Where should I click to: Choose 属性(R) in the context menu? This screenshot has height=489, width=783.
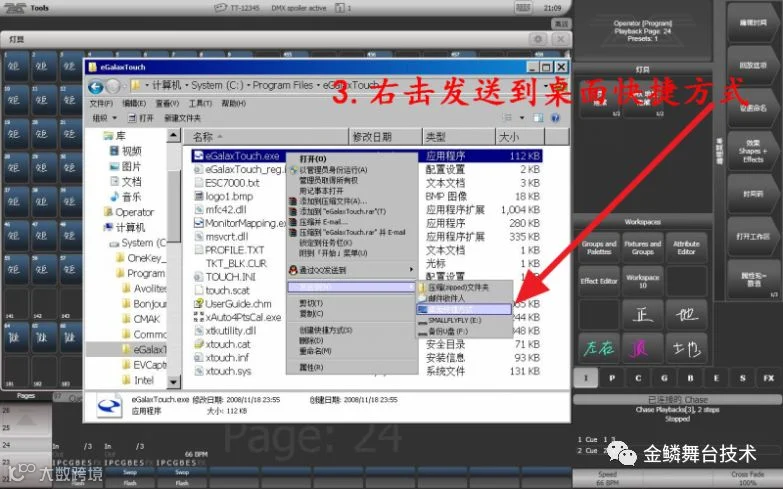point(311,367)
